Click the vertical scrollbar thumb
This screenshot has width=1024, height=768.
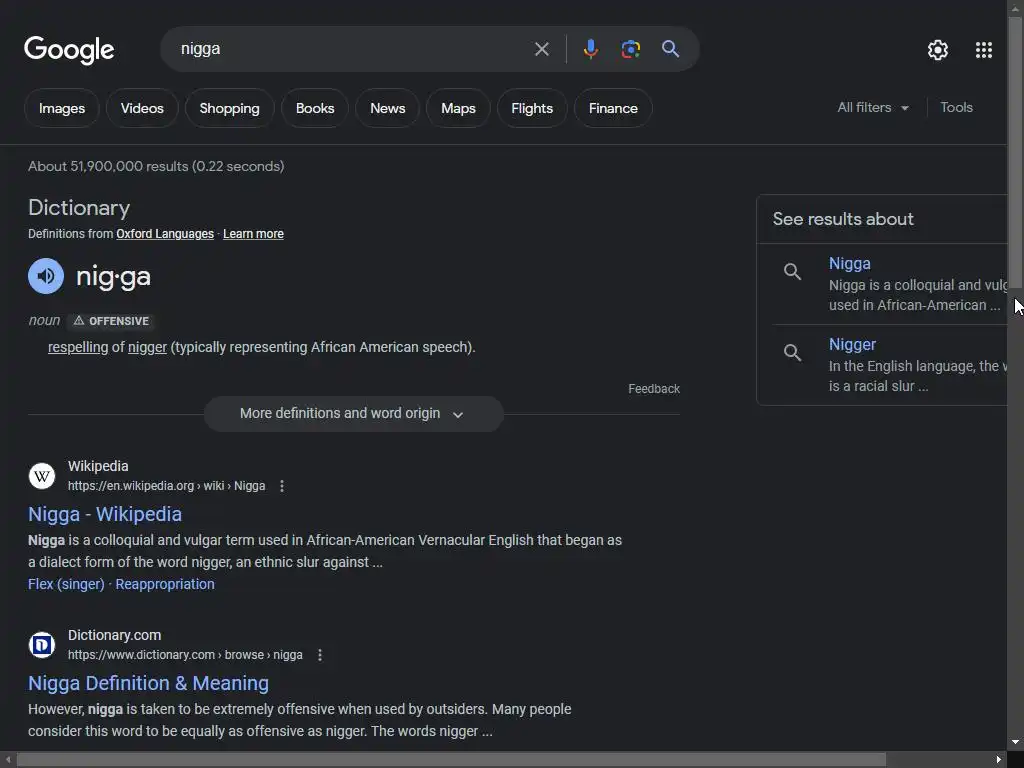(1015, 150)
